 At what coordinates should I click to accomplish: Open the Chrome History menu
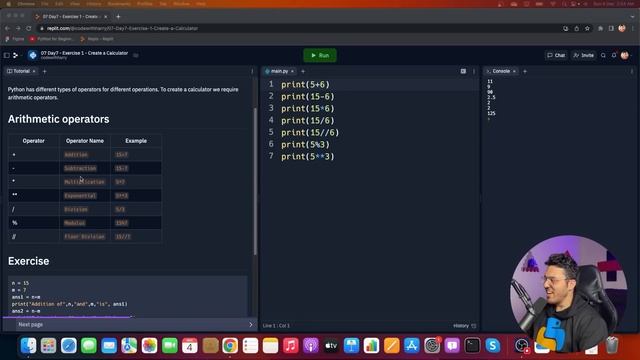(93, 4)
